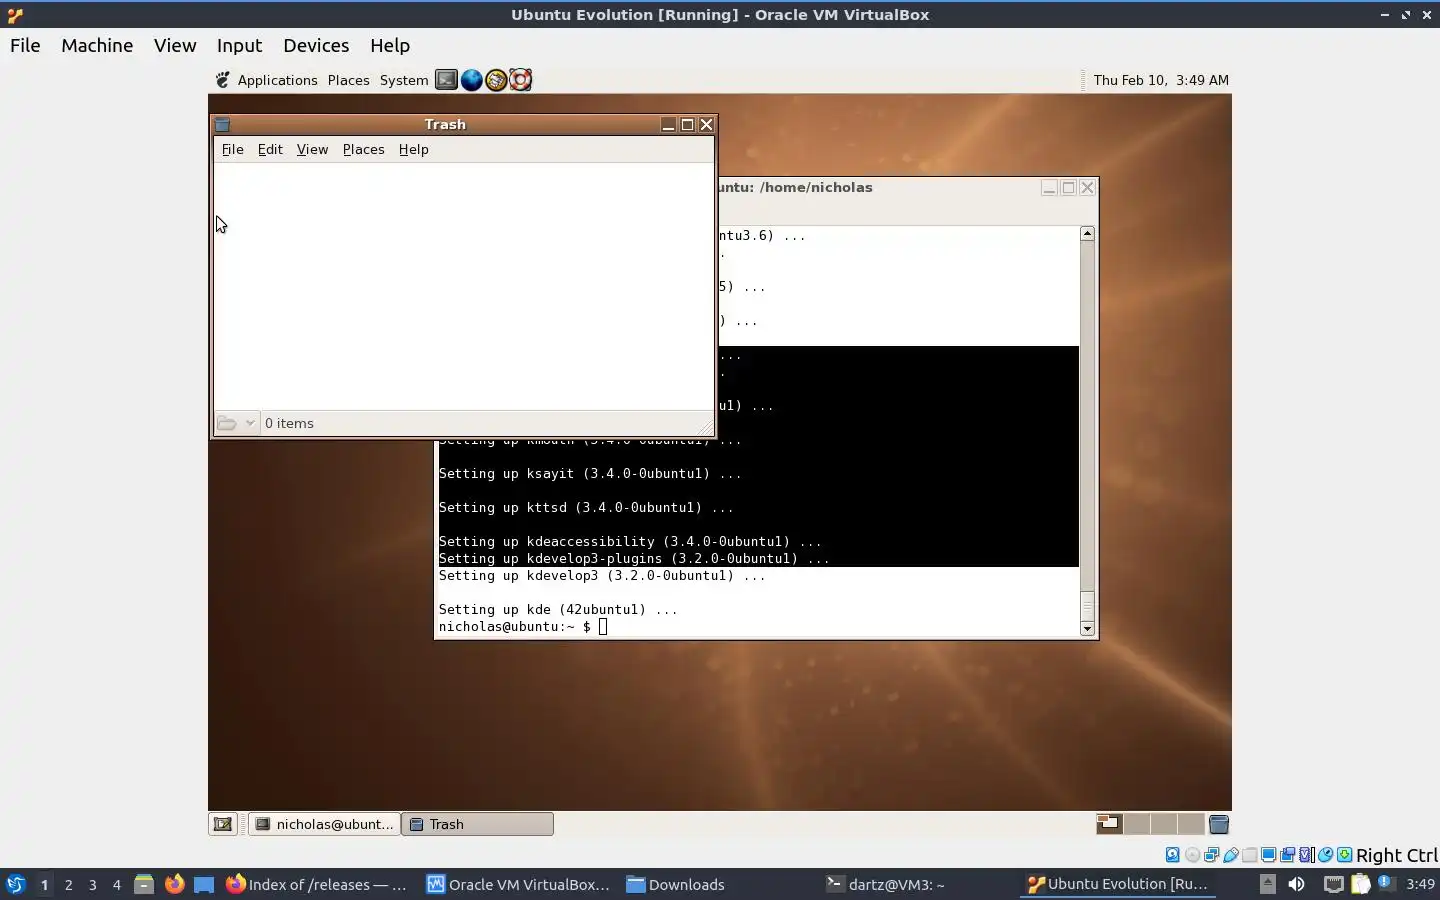Open the Trash window Places menu
1440x900 pixels.
coord(363,149)
